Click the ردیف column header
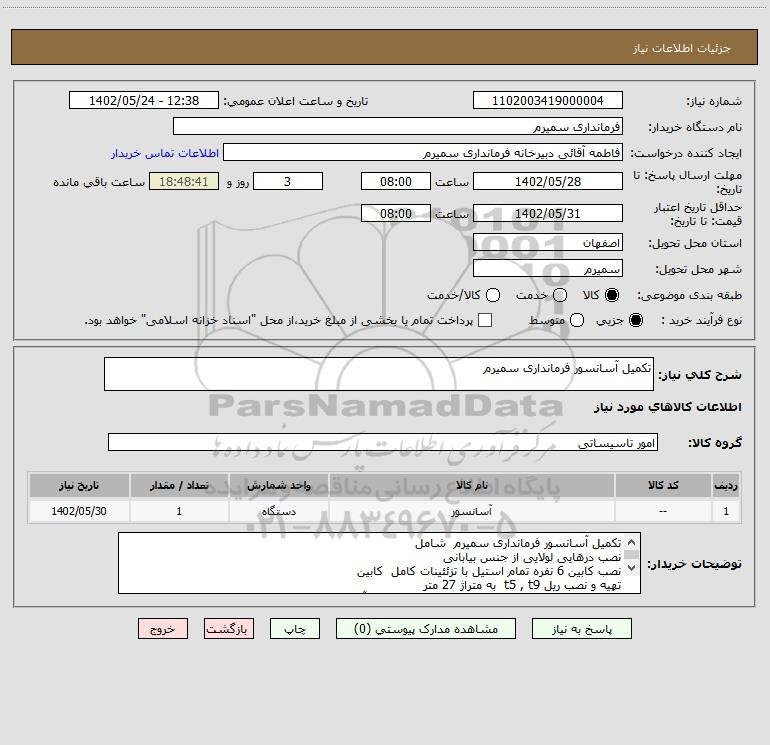This screenshot has height=745, width=770. [726, 485]
